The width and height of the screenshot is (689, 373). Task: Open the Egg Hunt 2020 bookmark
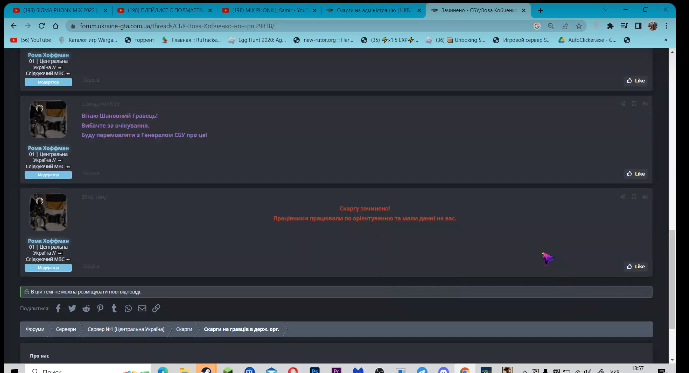tap(257, 40)
